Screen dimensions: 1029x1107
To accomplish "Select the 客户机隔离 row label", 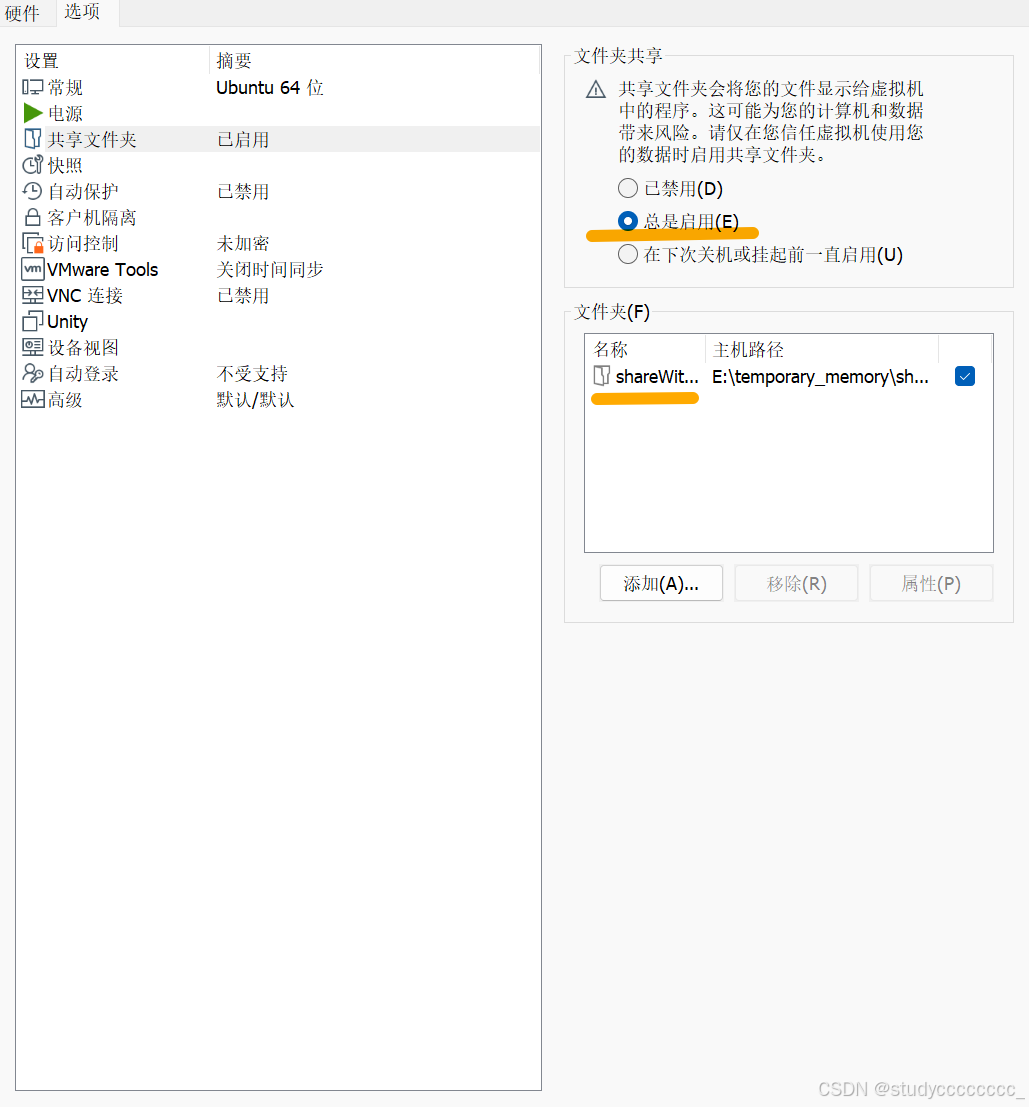I will pos(92,217).
